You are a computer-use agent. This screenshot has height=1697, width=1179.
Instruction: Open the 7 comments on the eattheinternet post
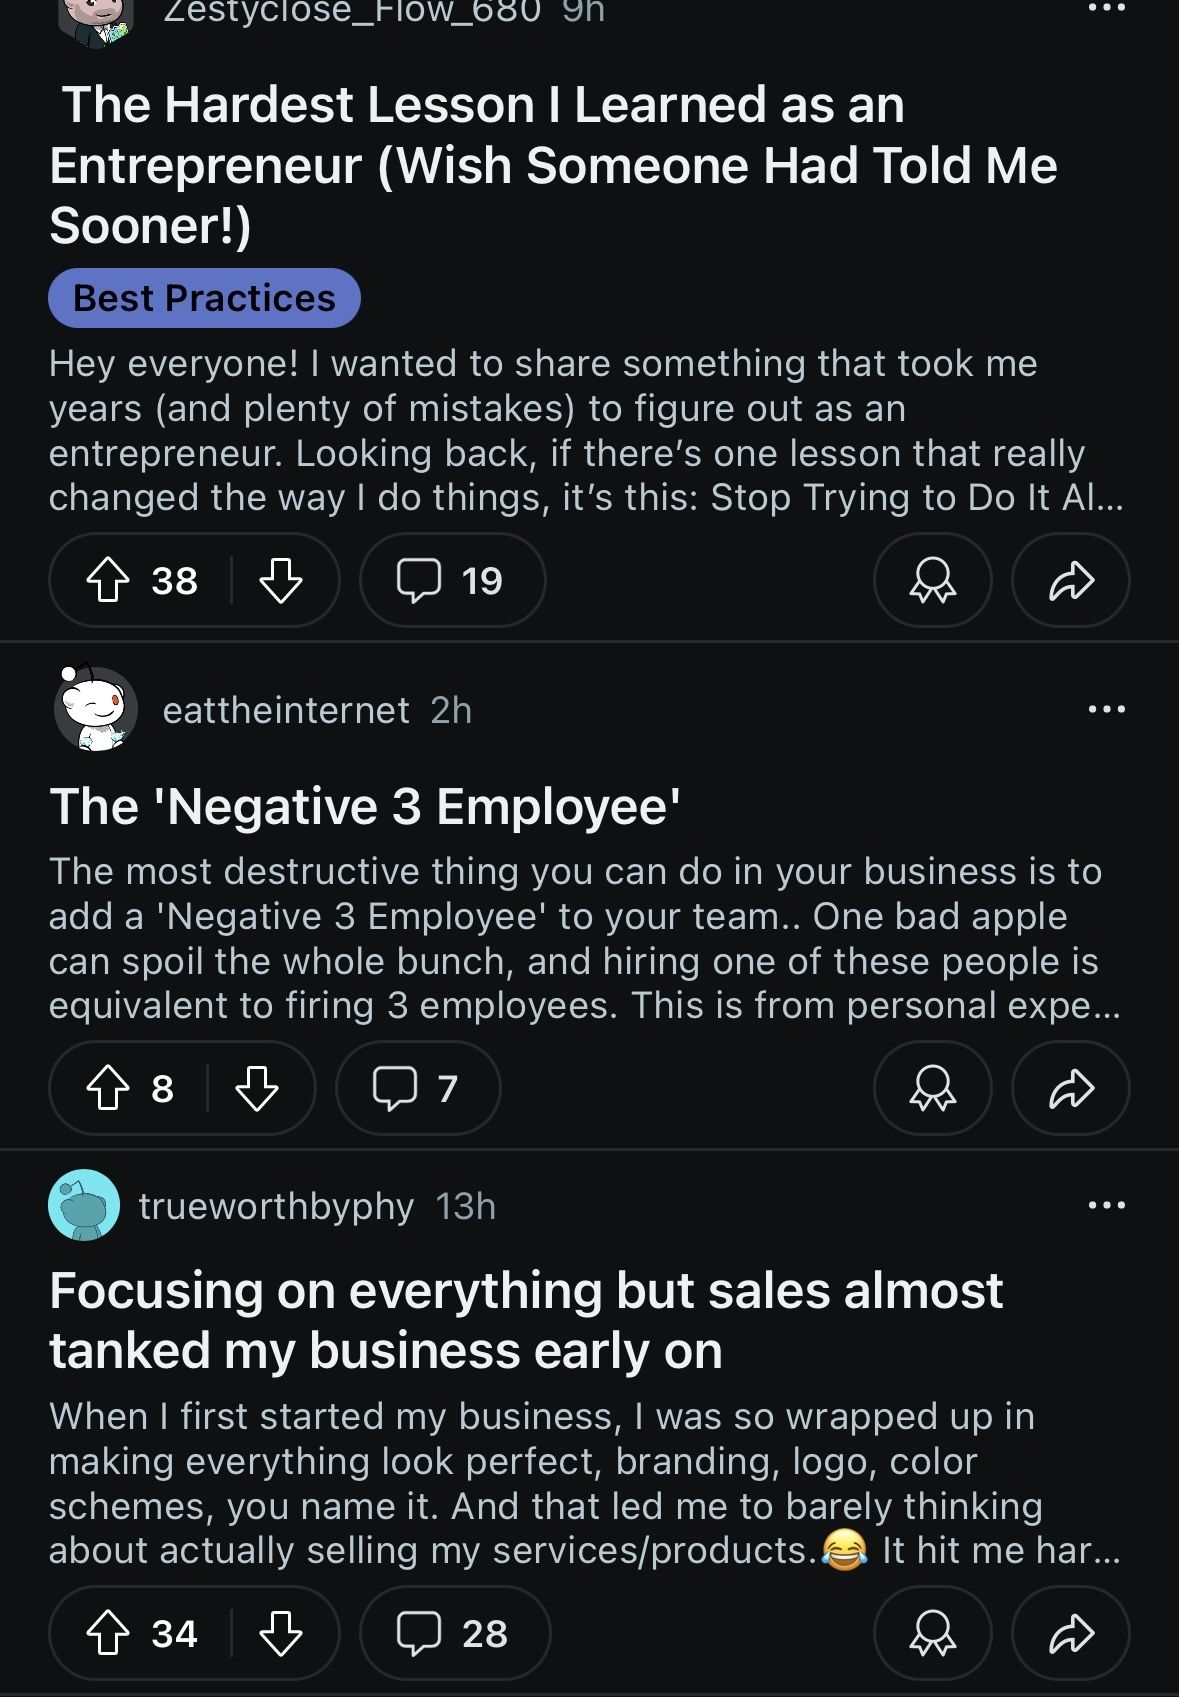pos(418,1089)
